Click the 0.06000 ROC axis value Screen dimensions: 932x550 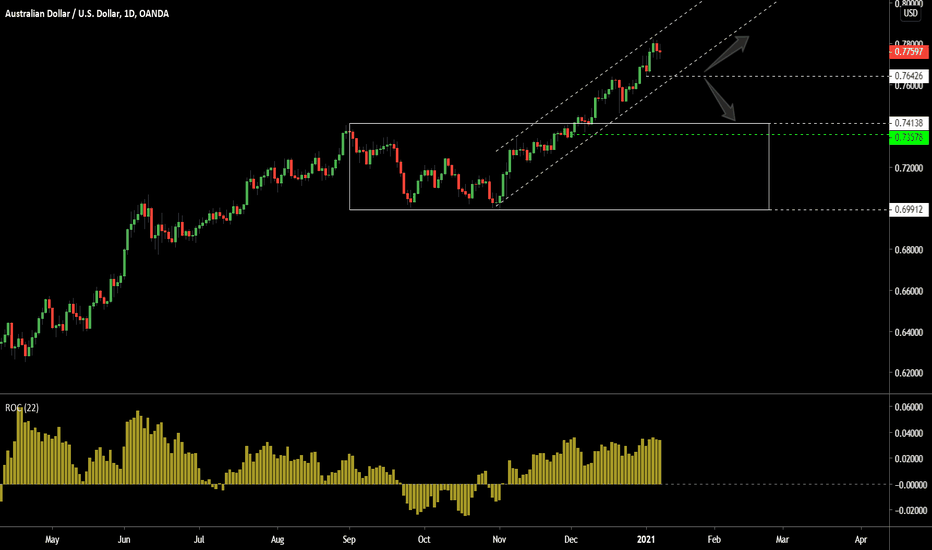909,407
